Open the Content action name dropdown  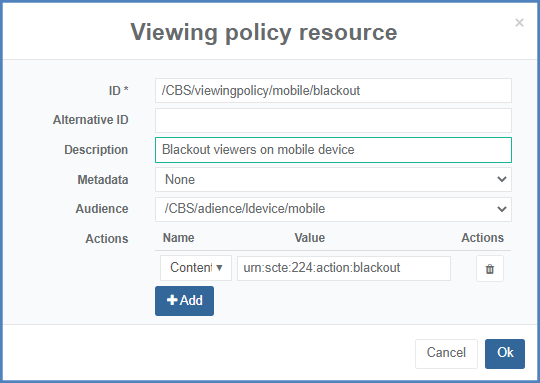(196, 268)
